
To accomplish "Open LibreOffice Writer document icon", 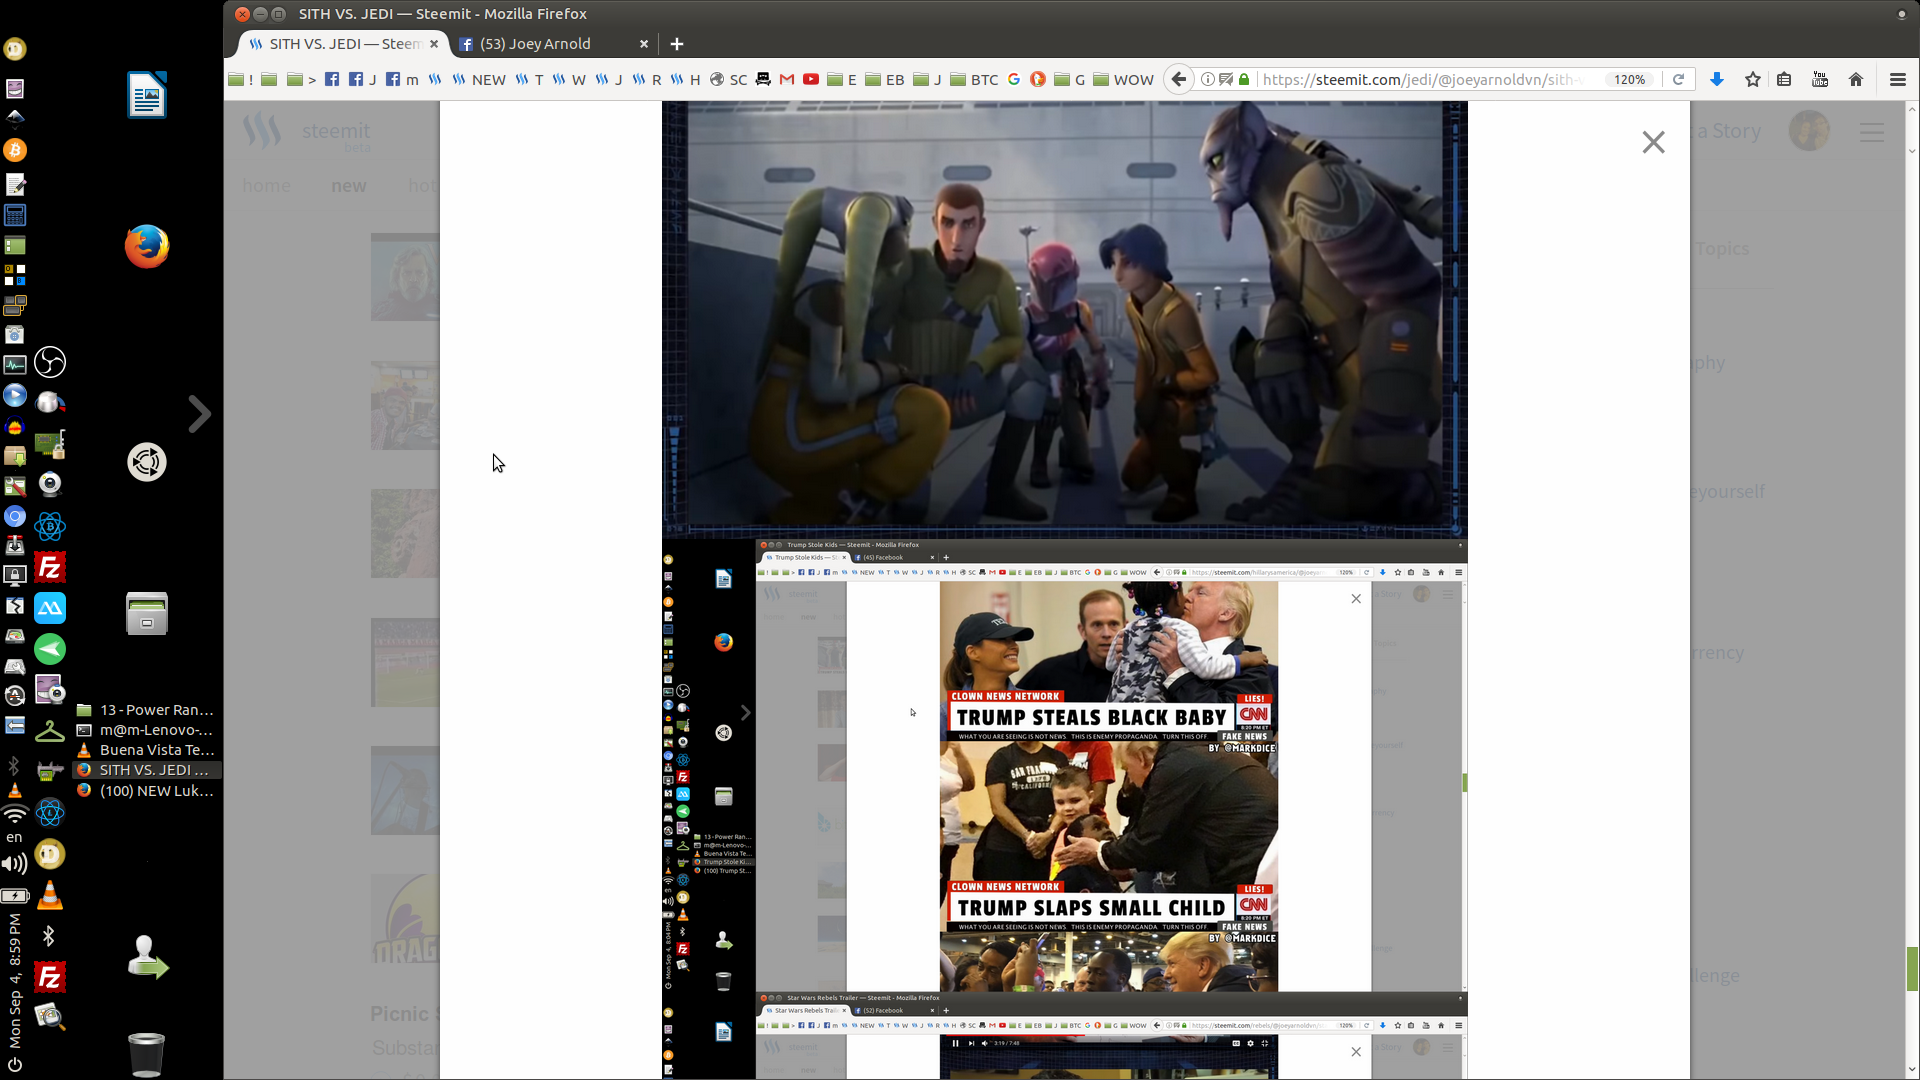I will pos(147,95).
